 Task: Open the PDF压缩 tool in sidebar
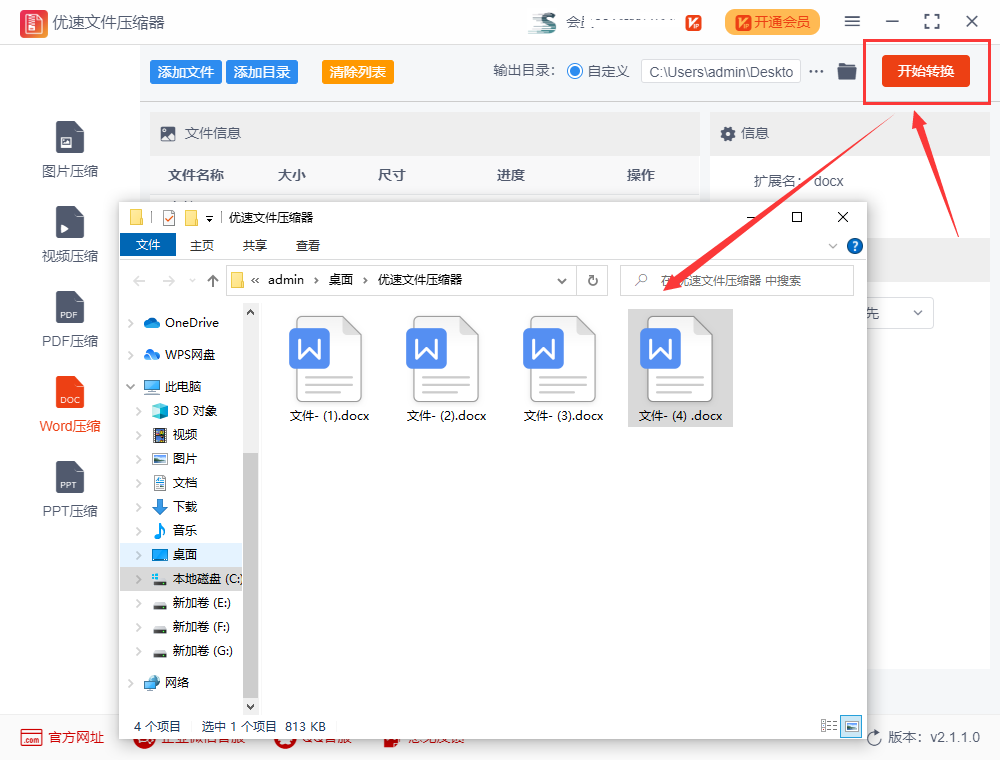(70, 319)
